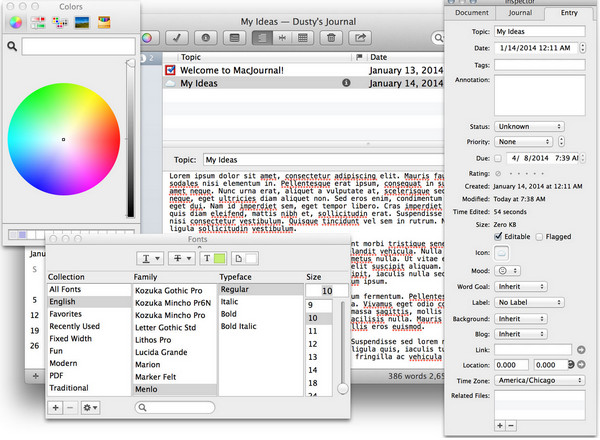Viewport: 600px width, 440px height.
Task: Switch to the color sliders picker
Action: pyautogui.click(x=38, y=21)
